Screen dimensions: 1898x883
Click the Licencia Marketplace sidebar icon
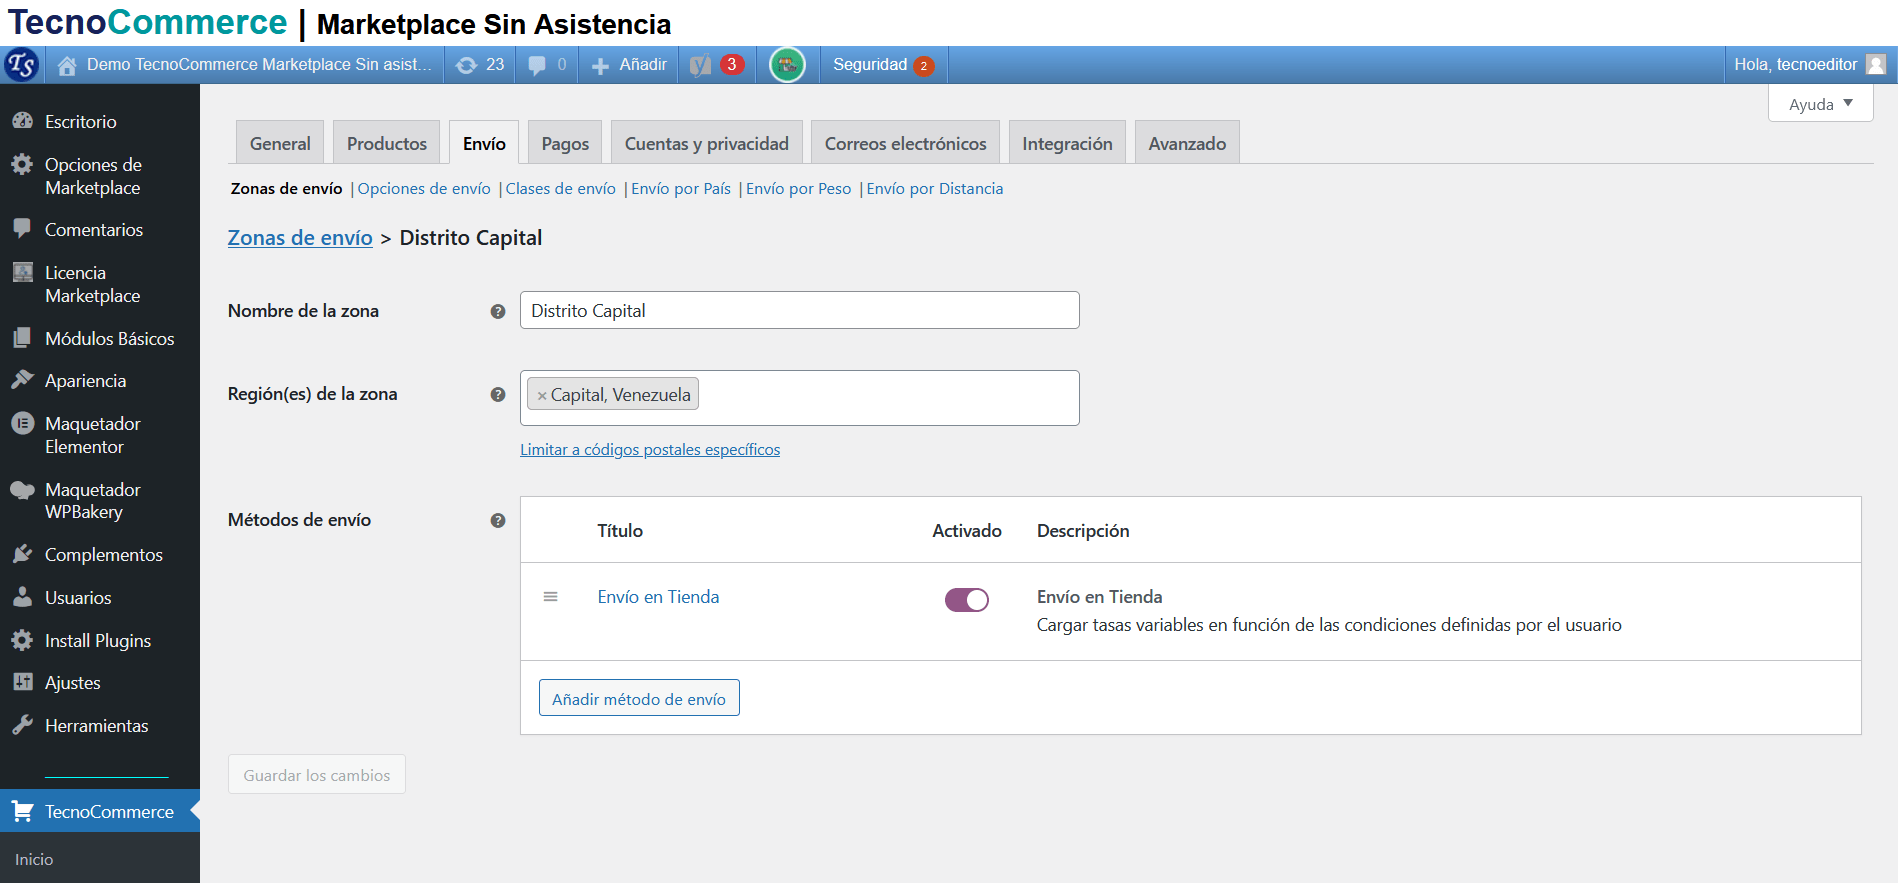tap(22, 272)
